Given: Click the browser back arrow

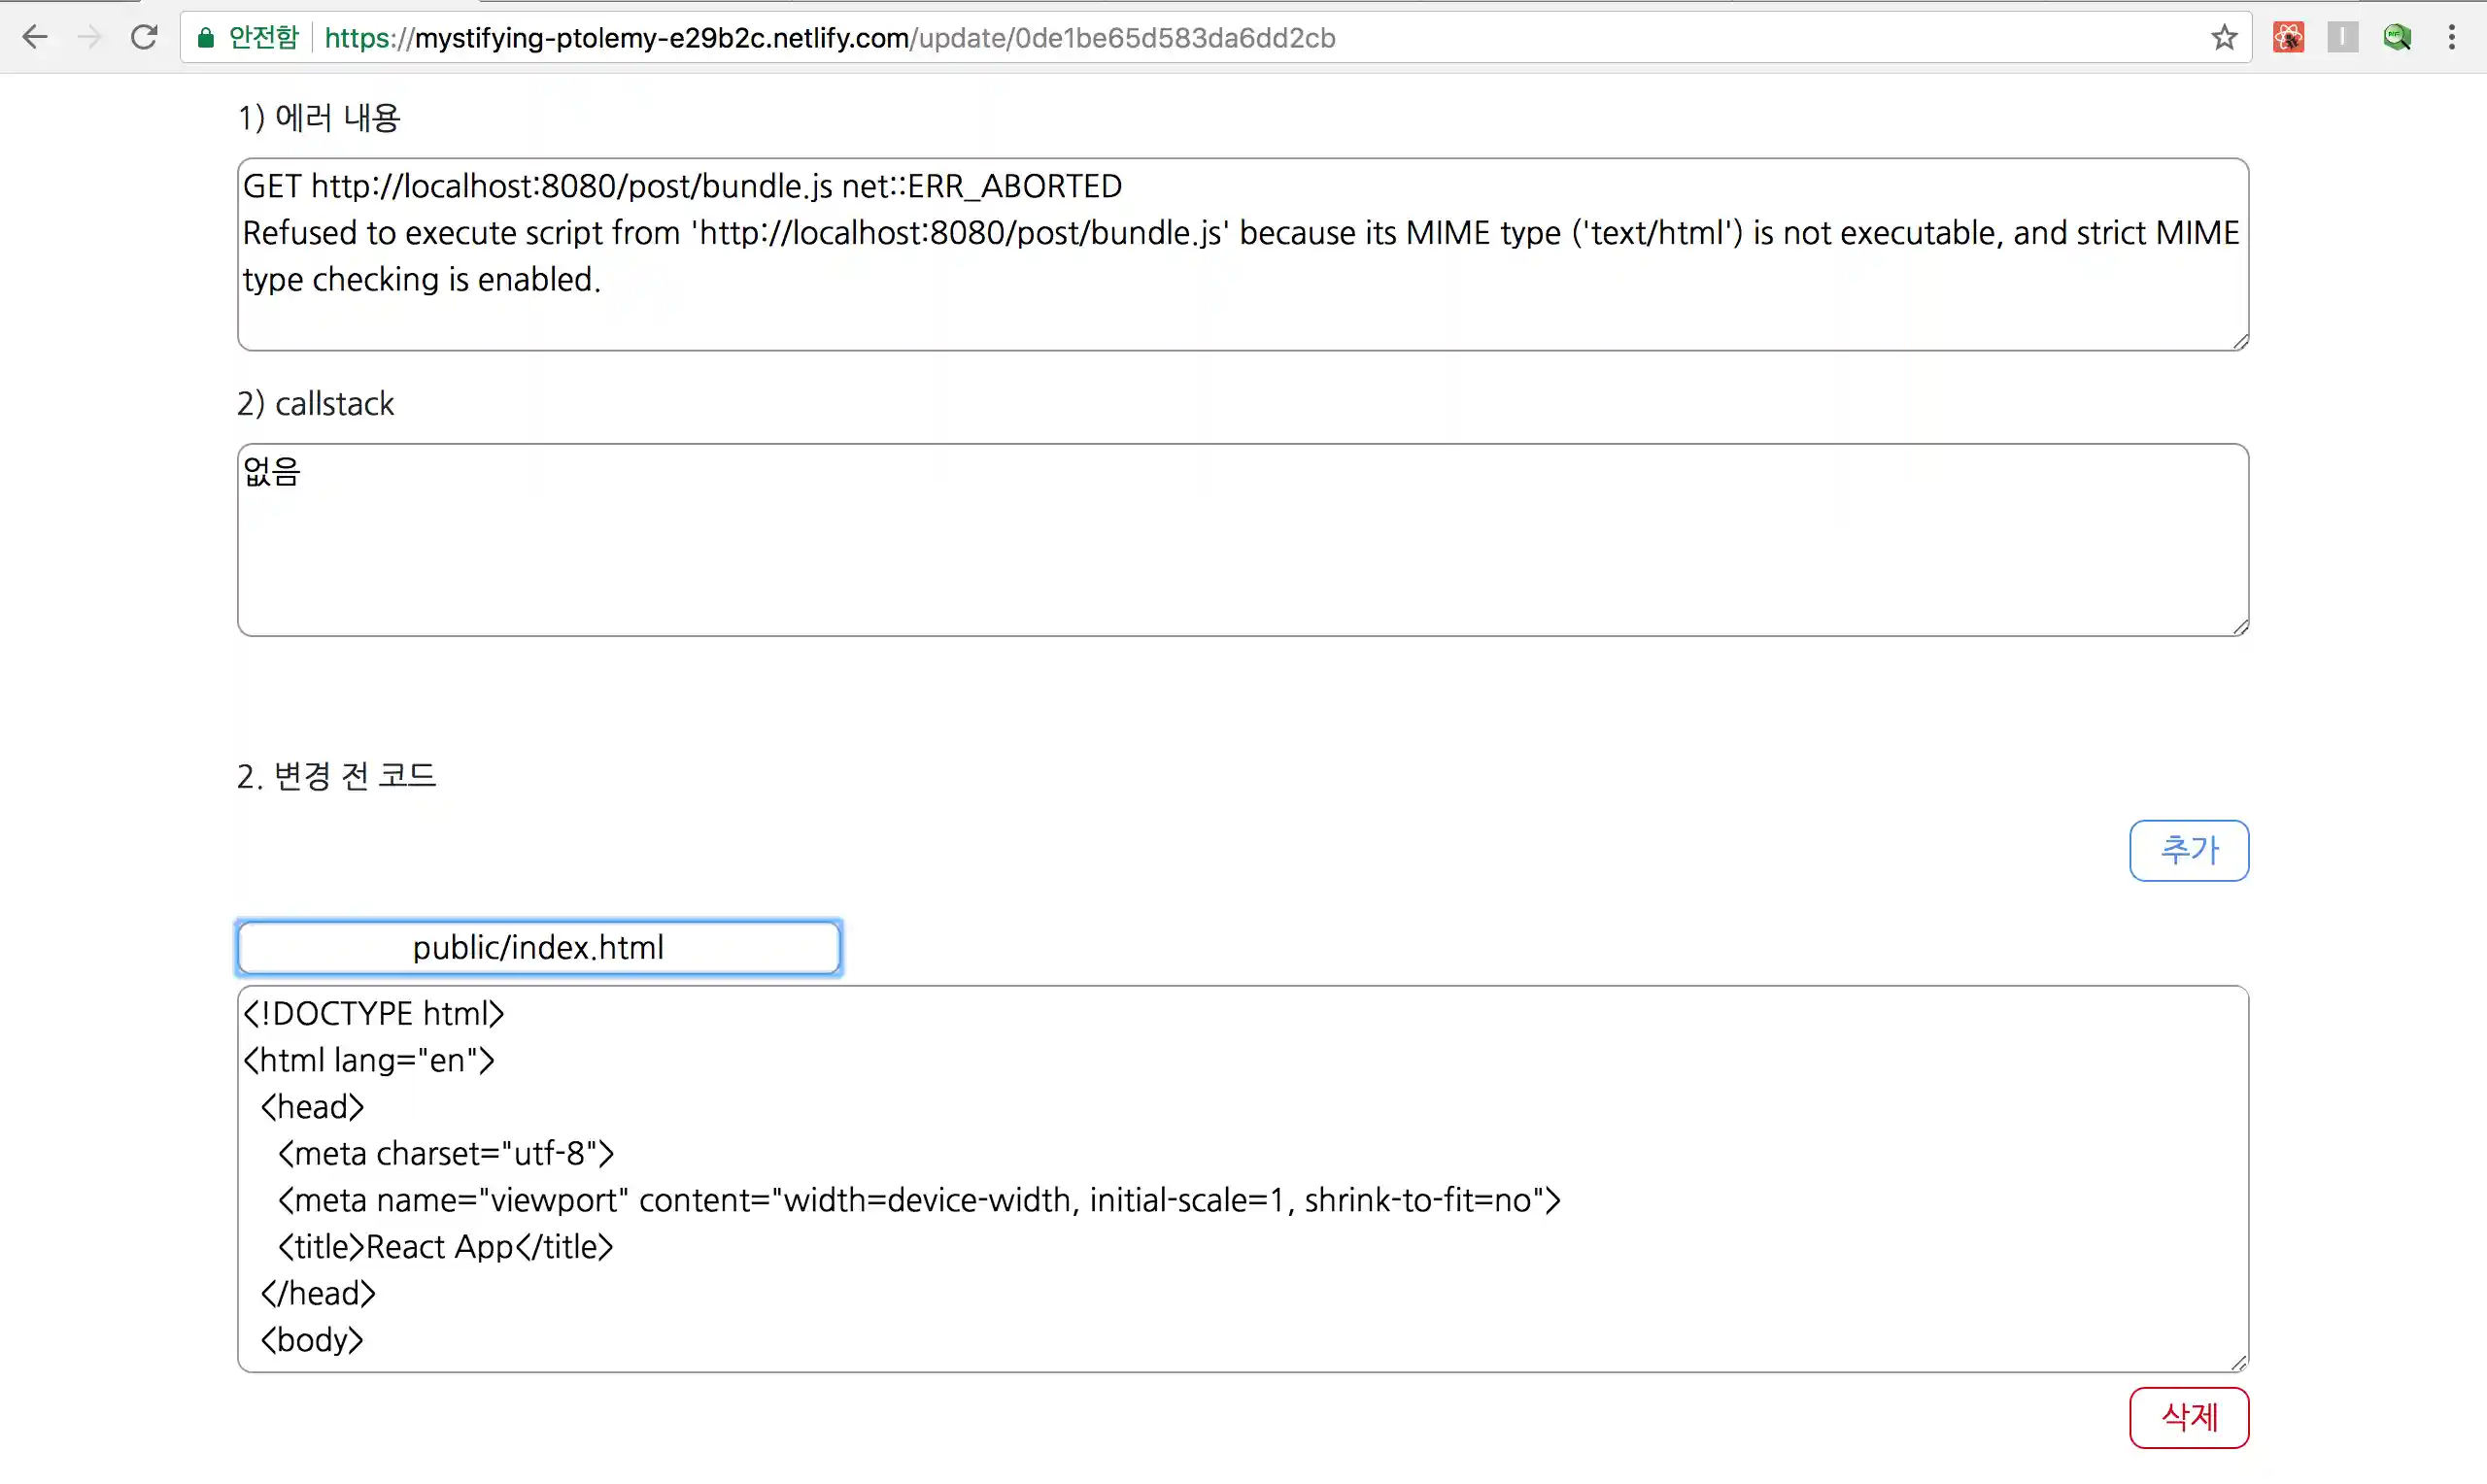Looking at the screenshot, I should (35, 38).
